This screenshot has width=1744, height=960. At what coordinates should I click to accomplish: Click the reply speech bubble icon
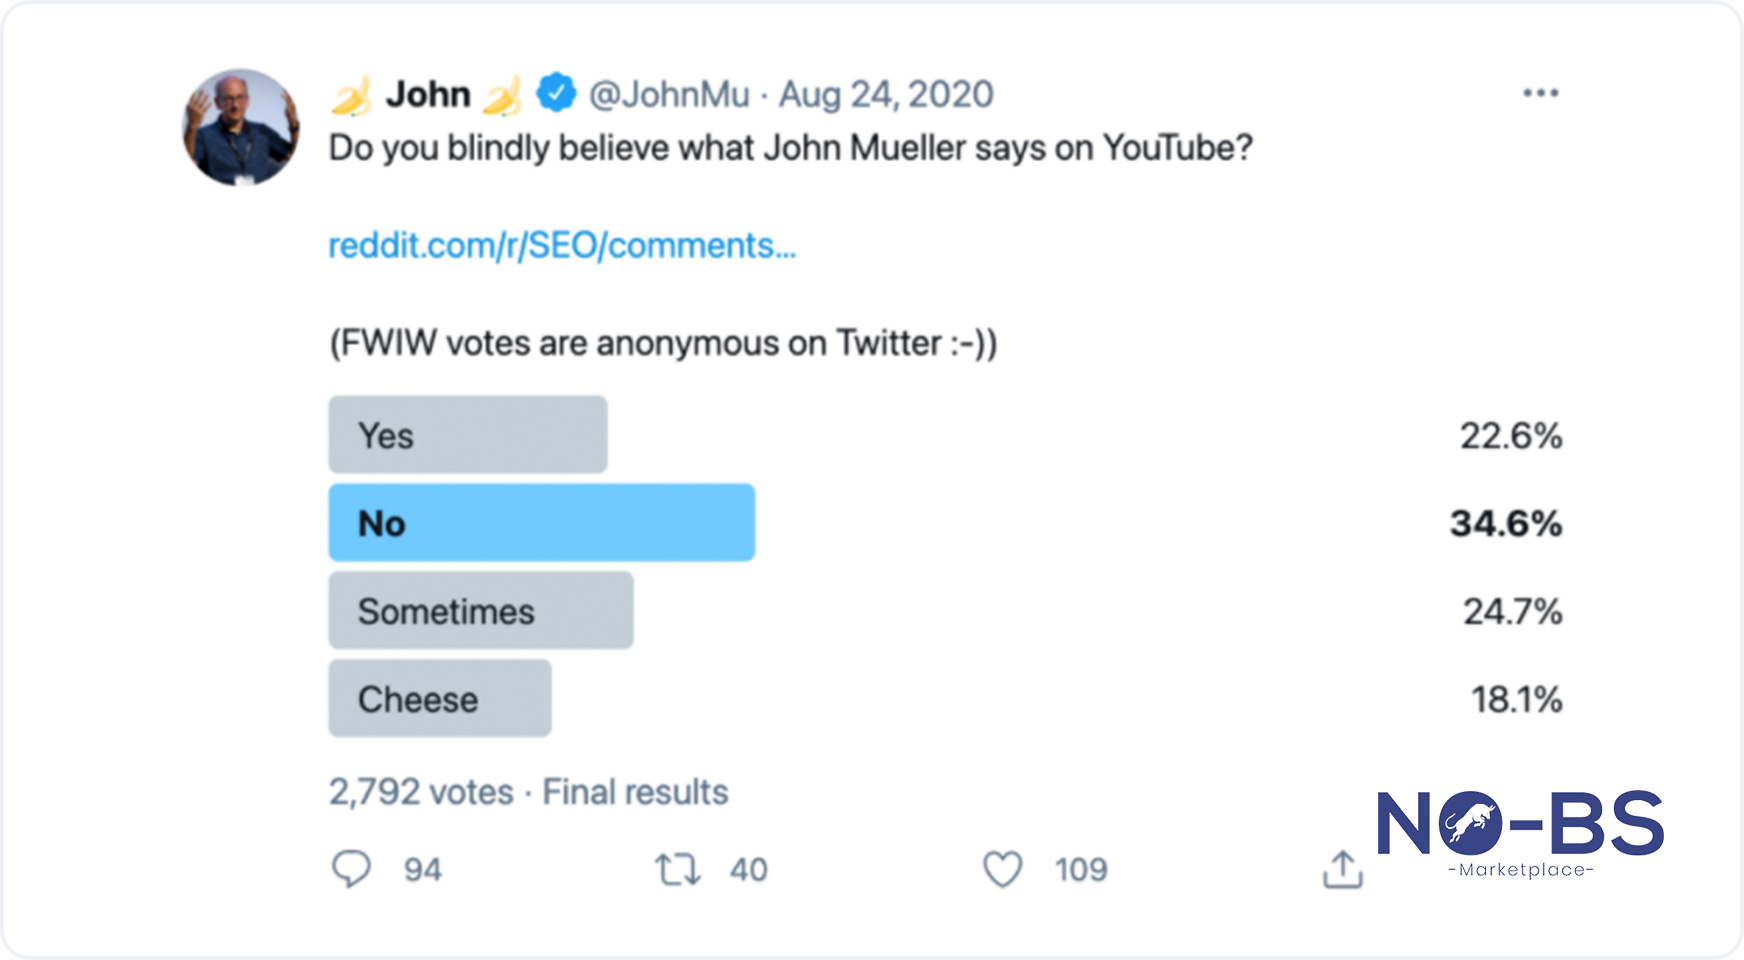tap(351, 869)
